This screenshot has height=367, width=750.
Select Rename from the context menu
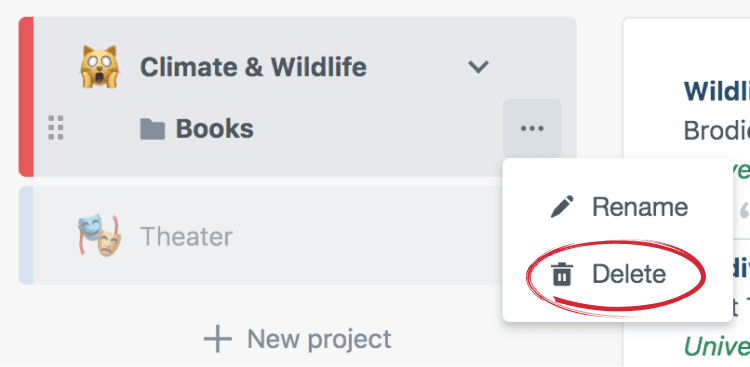[x=618, y=207]
